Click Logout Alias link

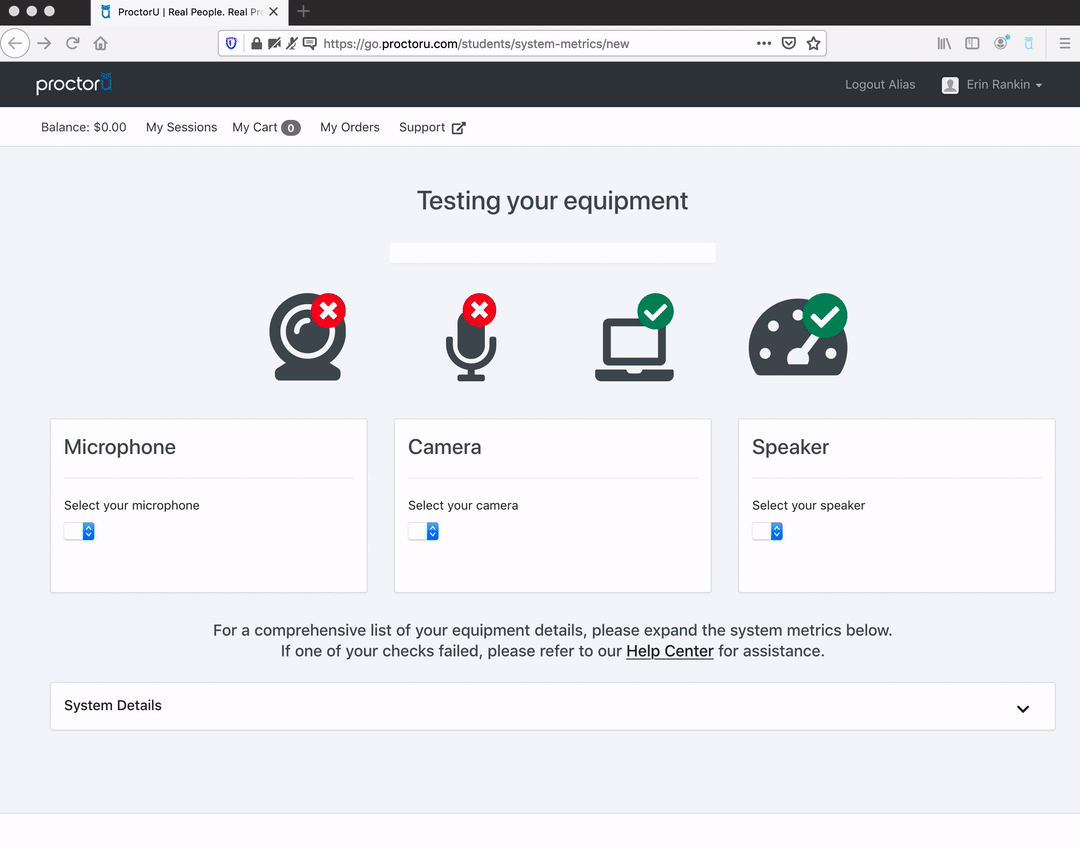pyautogui.click(x=880, y=85)
